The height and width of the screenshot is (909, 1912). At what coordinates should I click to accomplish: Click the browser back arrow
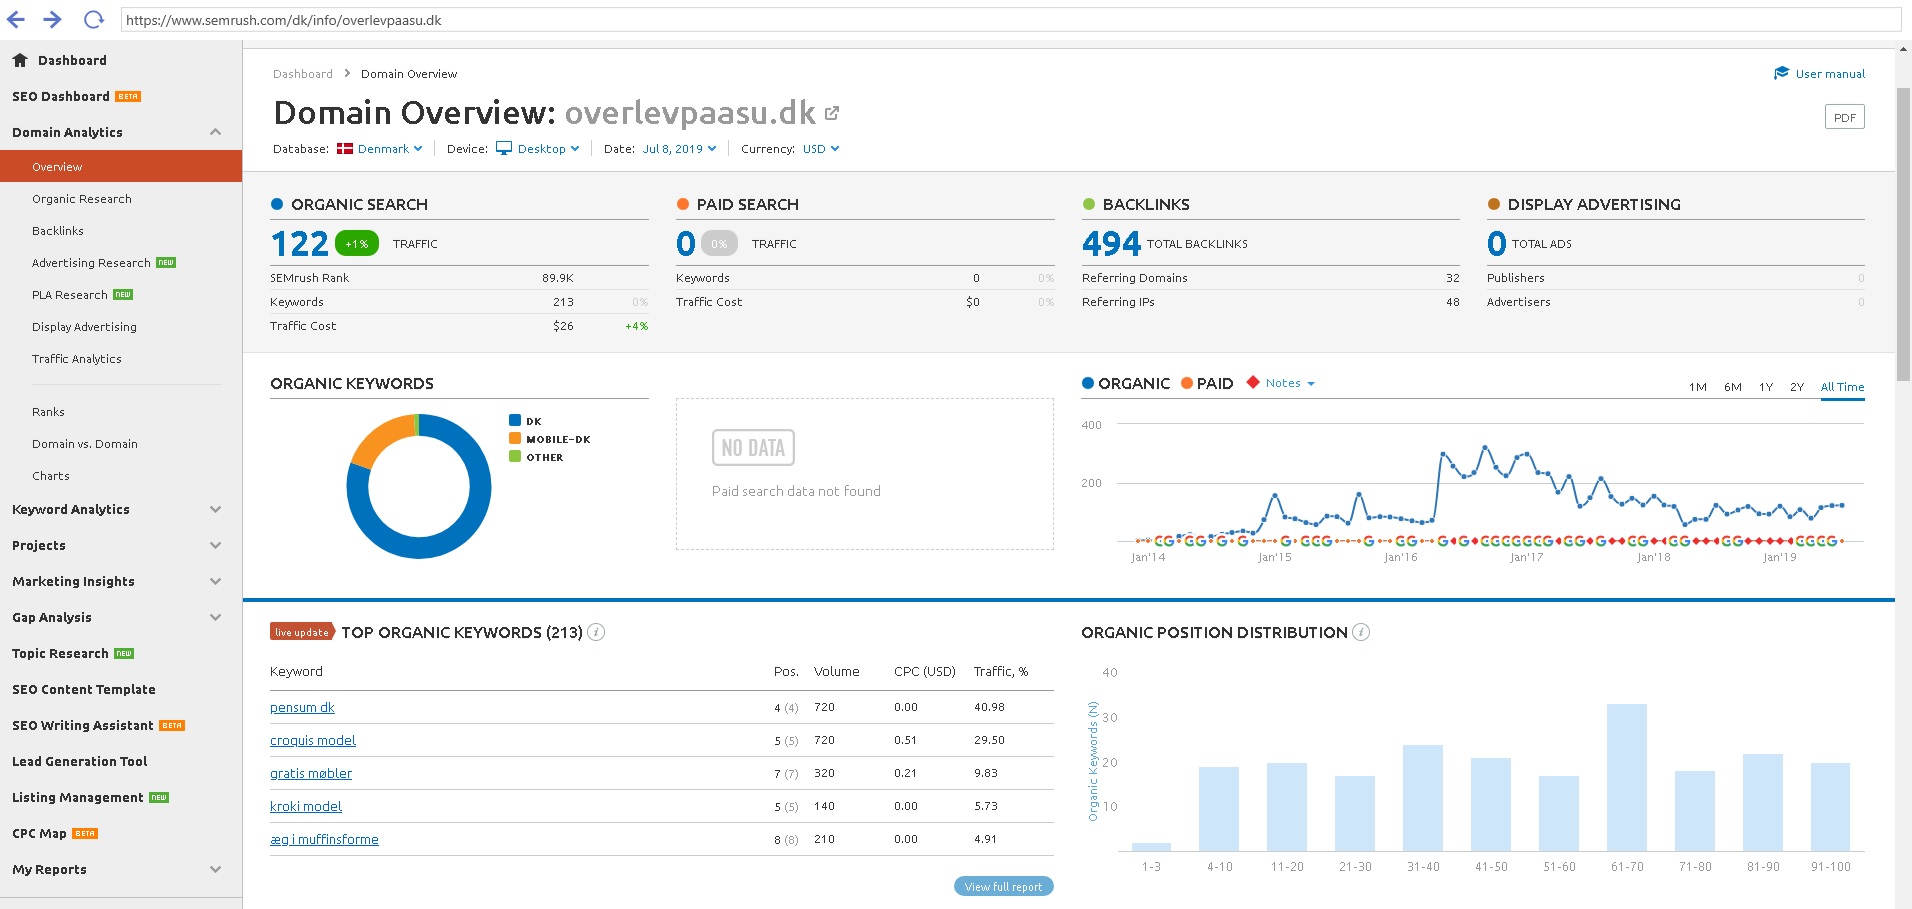[16, 20]
